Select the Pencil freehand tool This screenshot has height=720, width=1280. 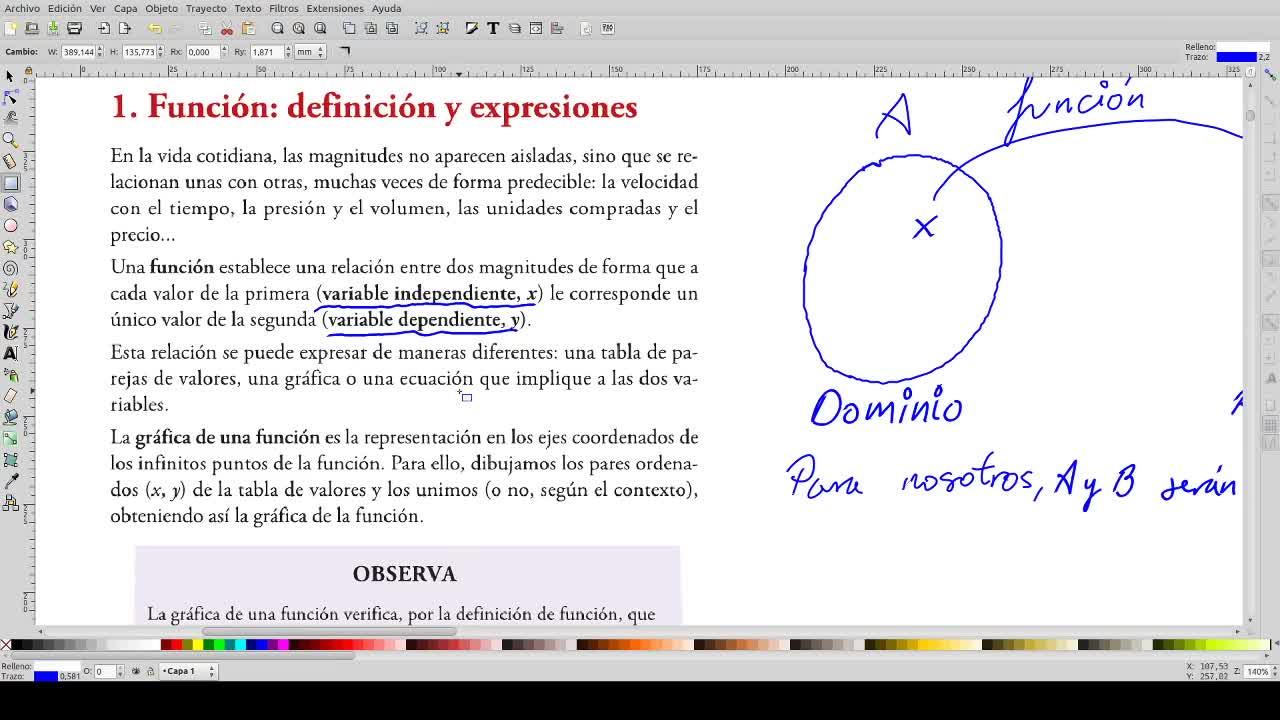(10, 290)
